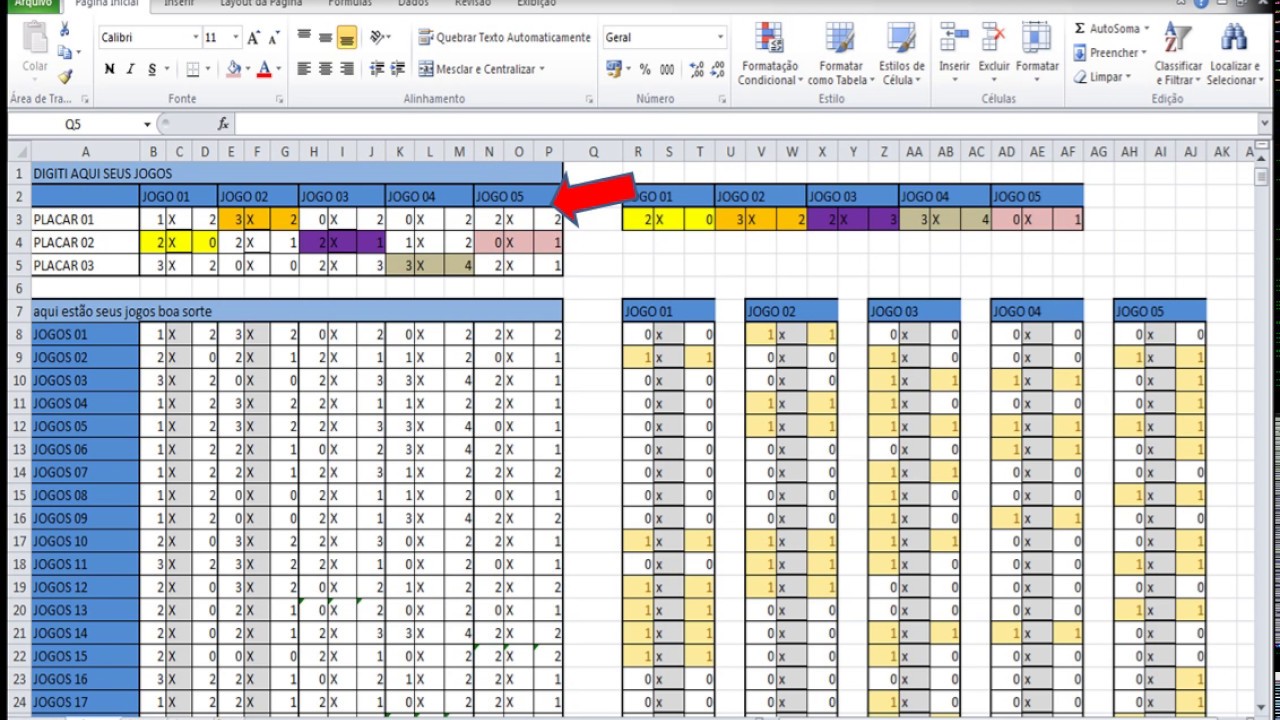Open the font color dropdown arrow
The width and height of the screenshot is (1280, 720).
tap(278, 69)
